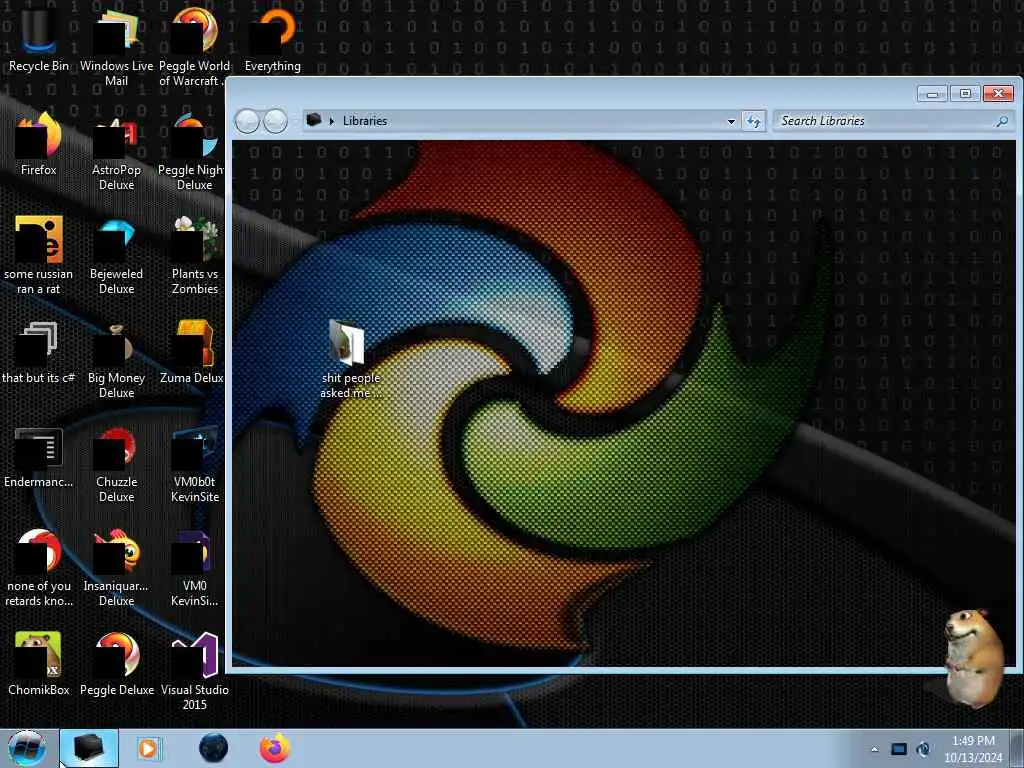Select the 'shit people asked me' folder

pyautogui.click(x=350, y=359)
